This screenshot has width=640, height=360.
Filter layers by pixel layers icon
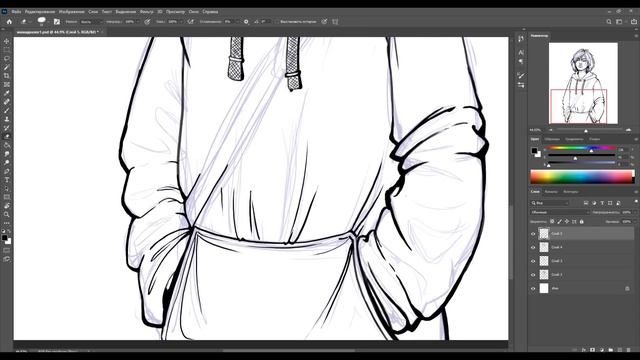click(586, 203)
